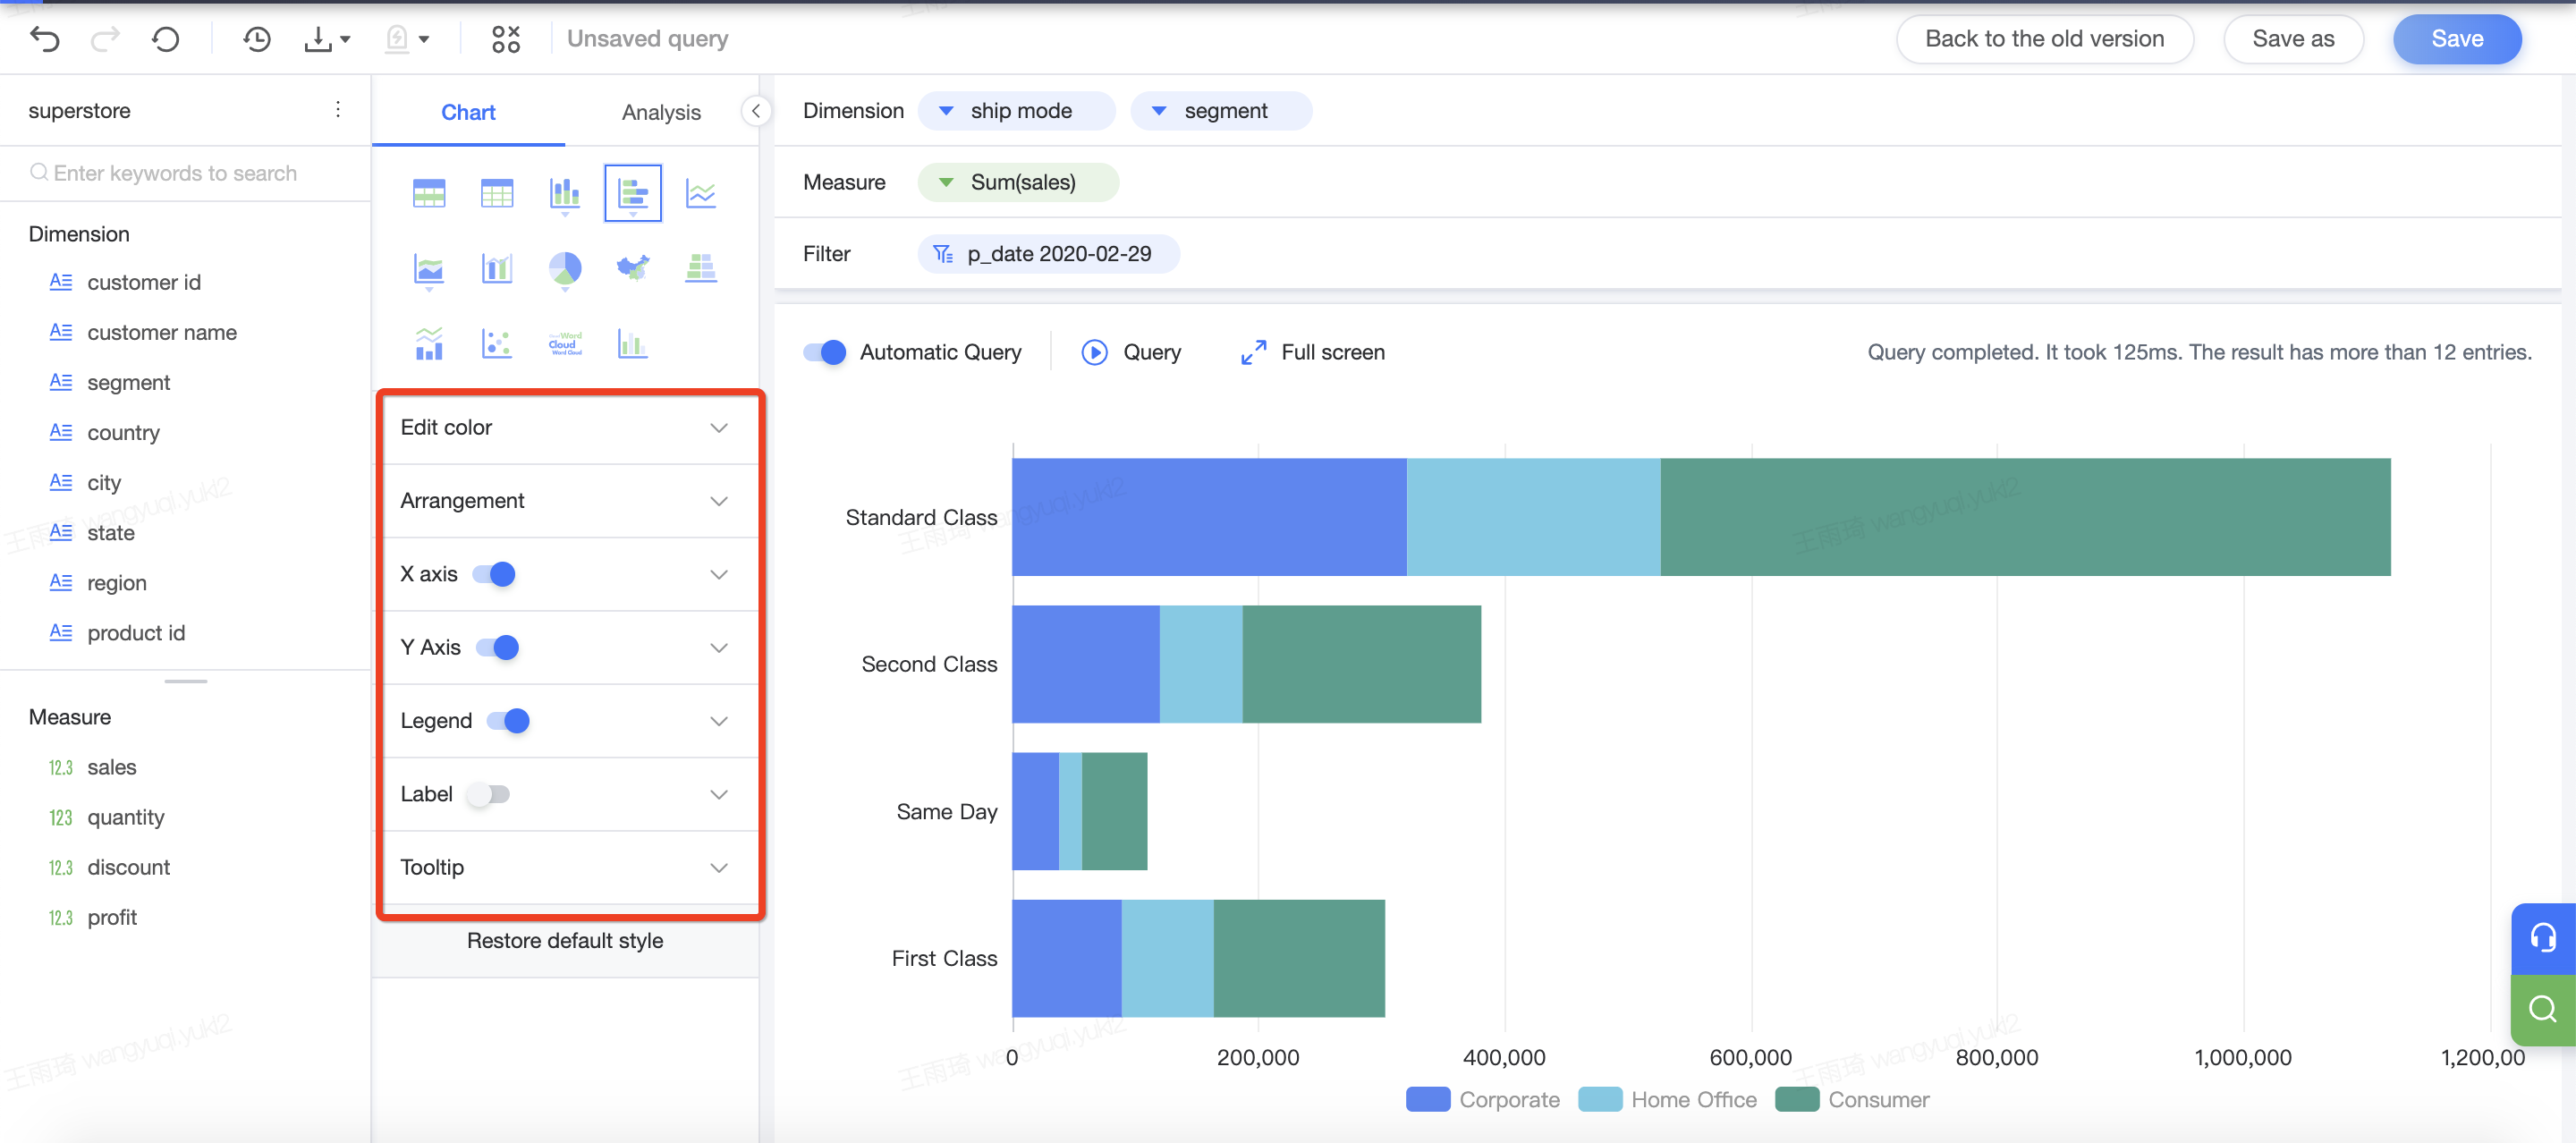Expand the X axis settings chevron
Screen dimensions: 2576x1143
click(719, 574)
